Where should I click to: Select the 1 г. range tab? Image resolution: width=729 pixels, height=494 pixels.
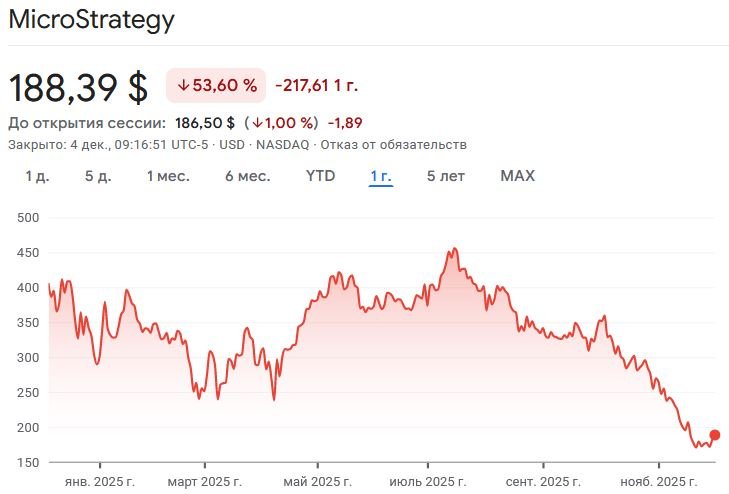coord(381,176)
